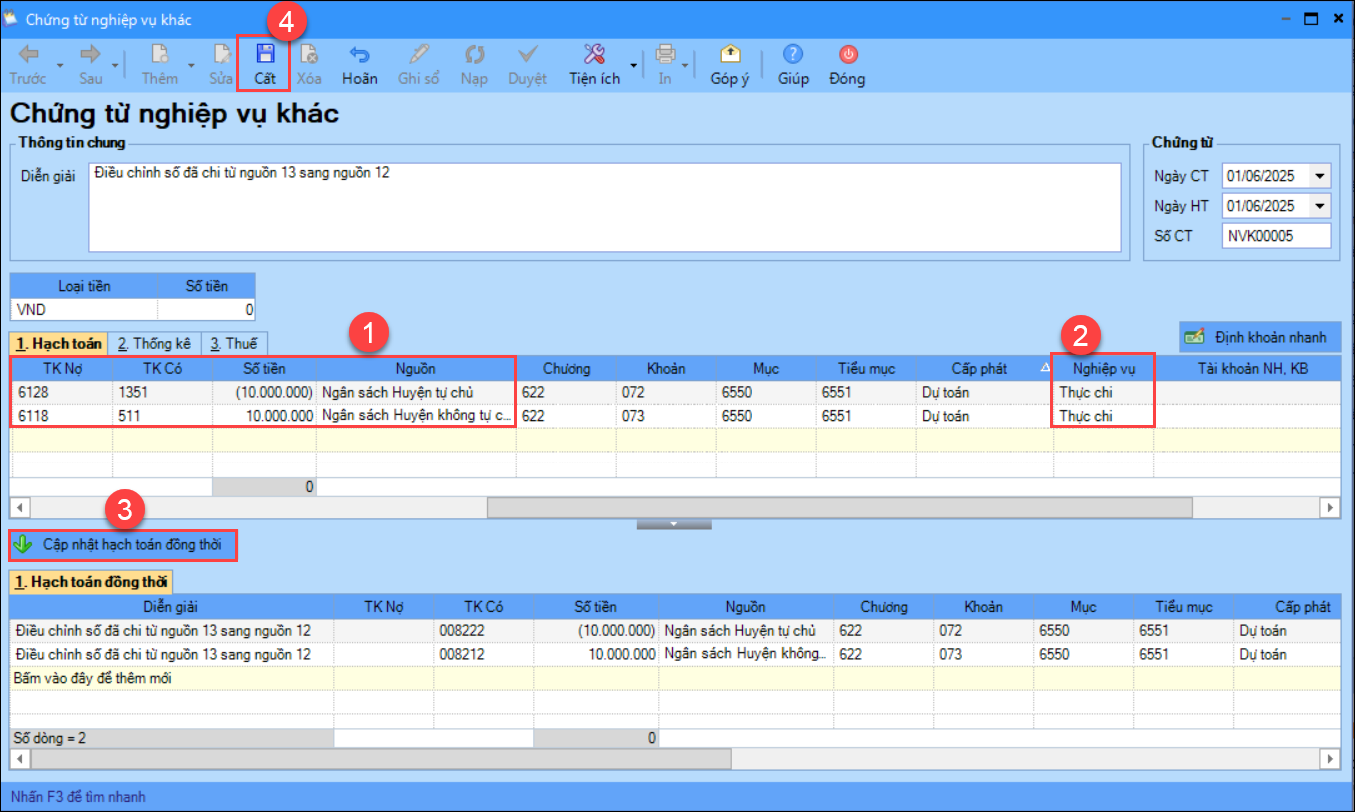Expand the In print dropdown arrow
1355x812 pixels.
coord(686,66)
